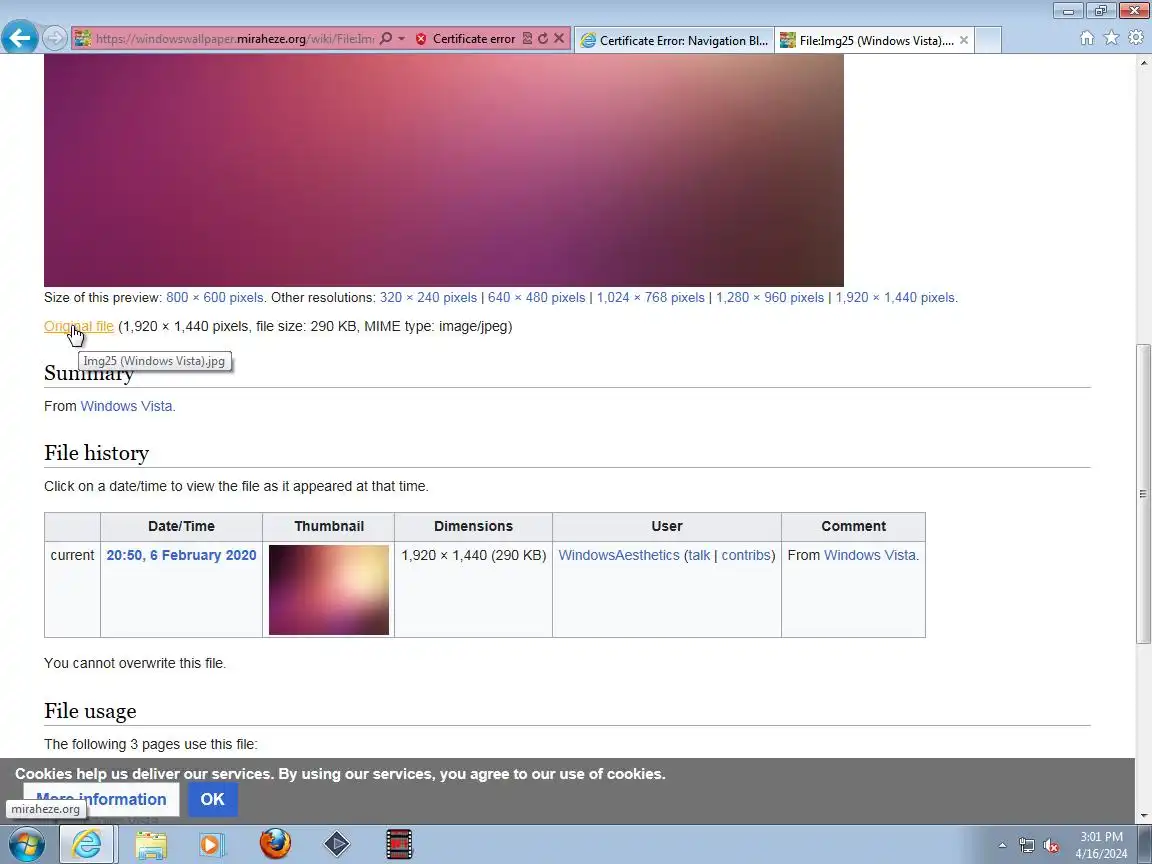1152x864 pixels.
Task: Click the vertical scrollbar thumb
Action: coord(1144,494)
